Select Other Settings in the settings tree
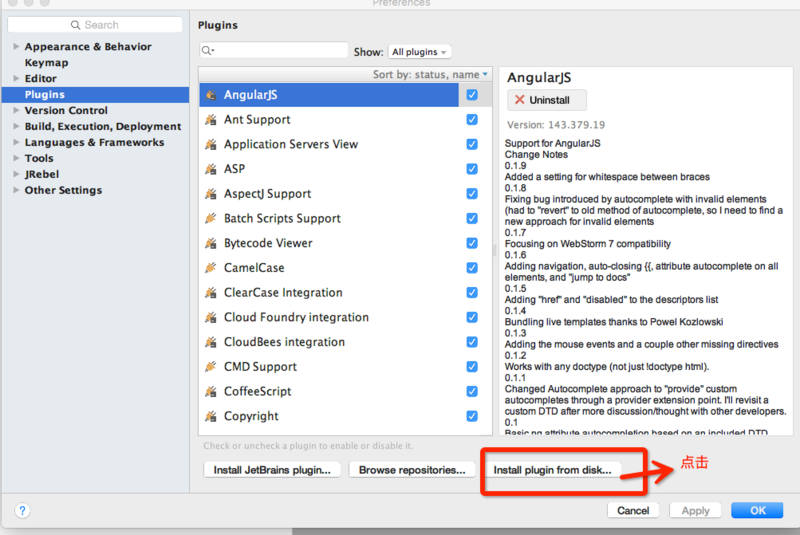The image size is (800, 535). [x=63, y=190]
